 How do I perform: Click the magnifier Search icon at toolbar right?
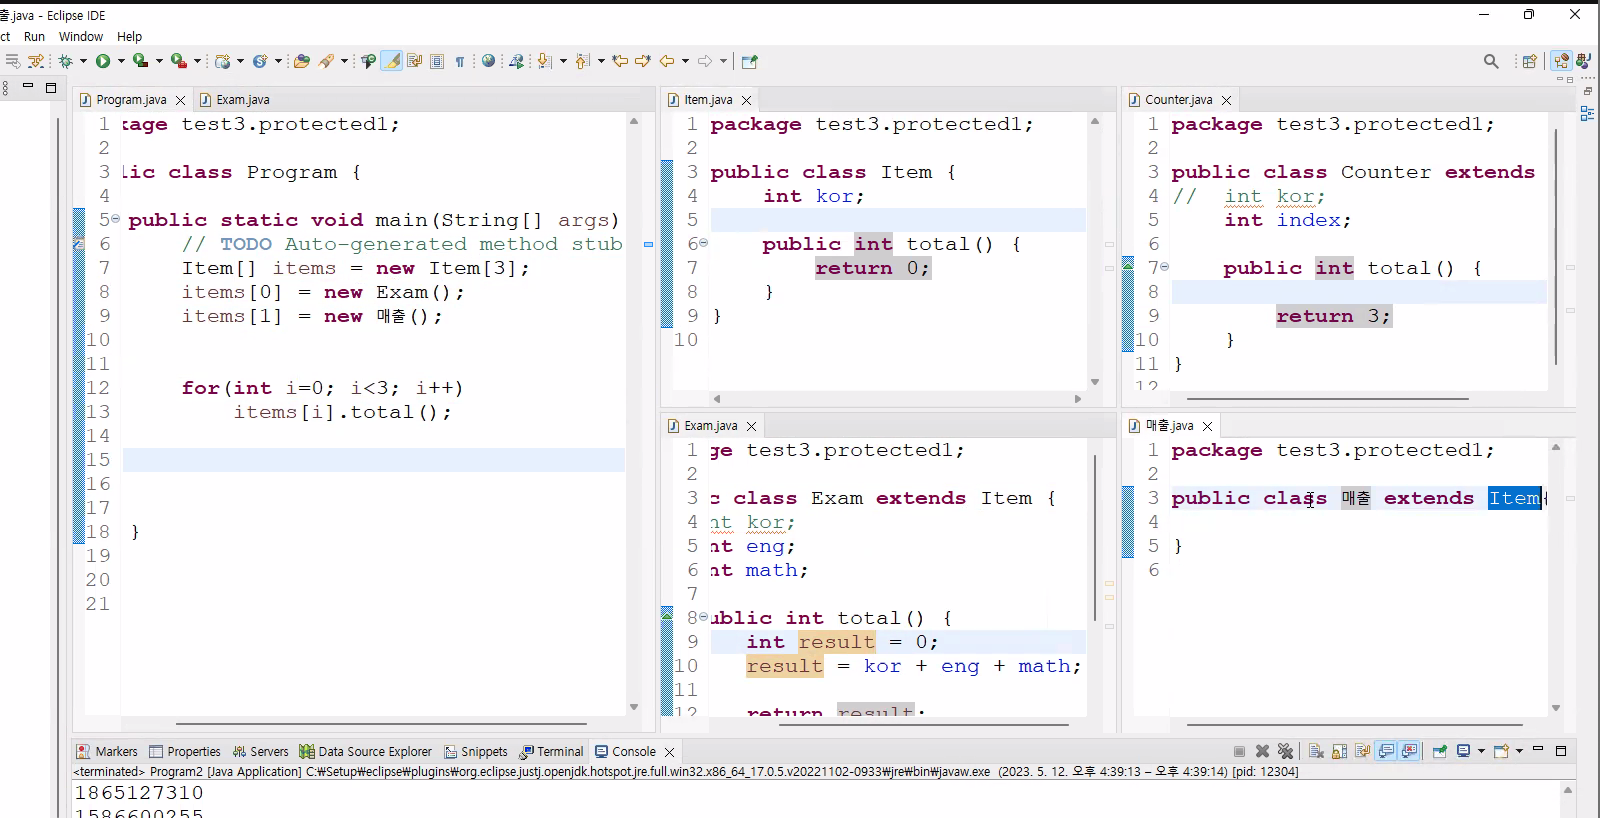1491,61
